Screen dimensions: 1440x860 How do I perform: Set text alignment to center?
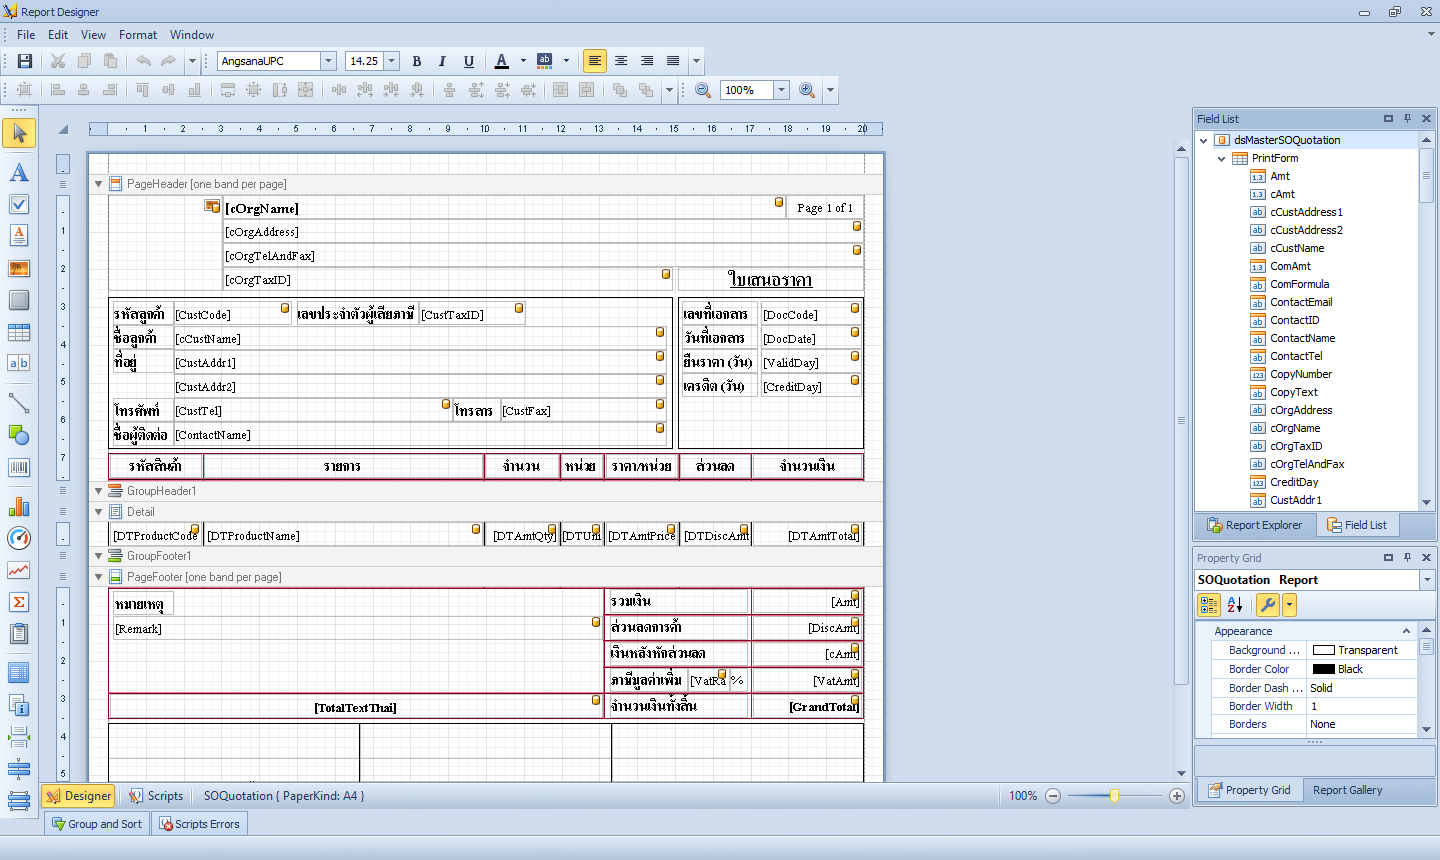point(621,61)
